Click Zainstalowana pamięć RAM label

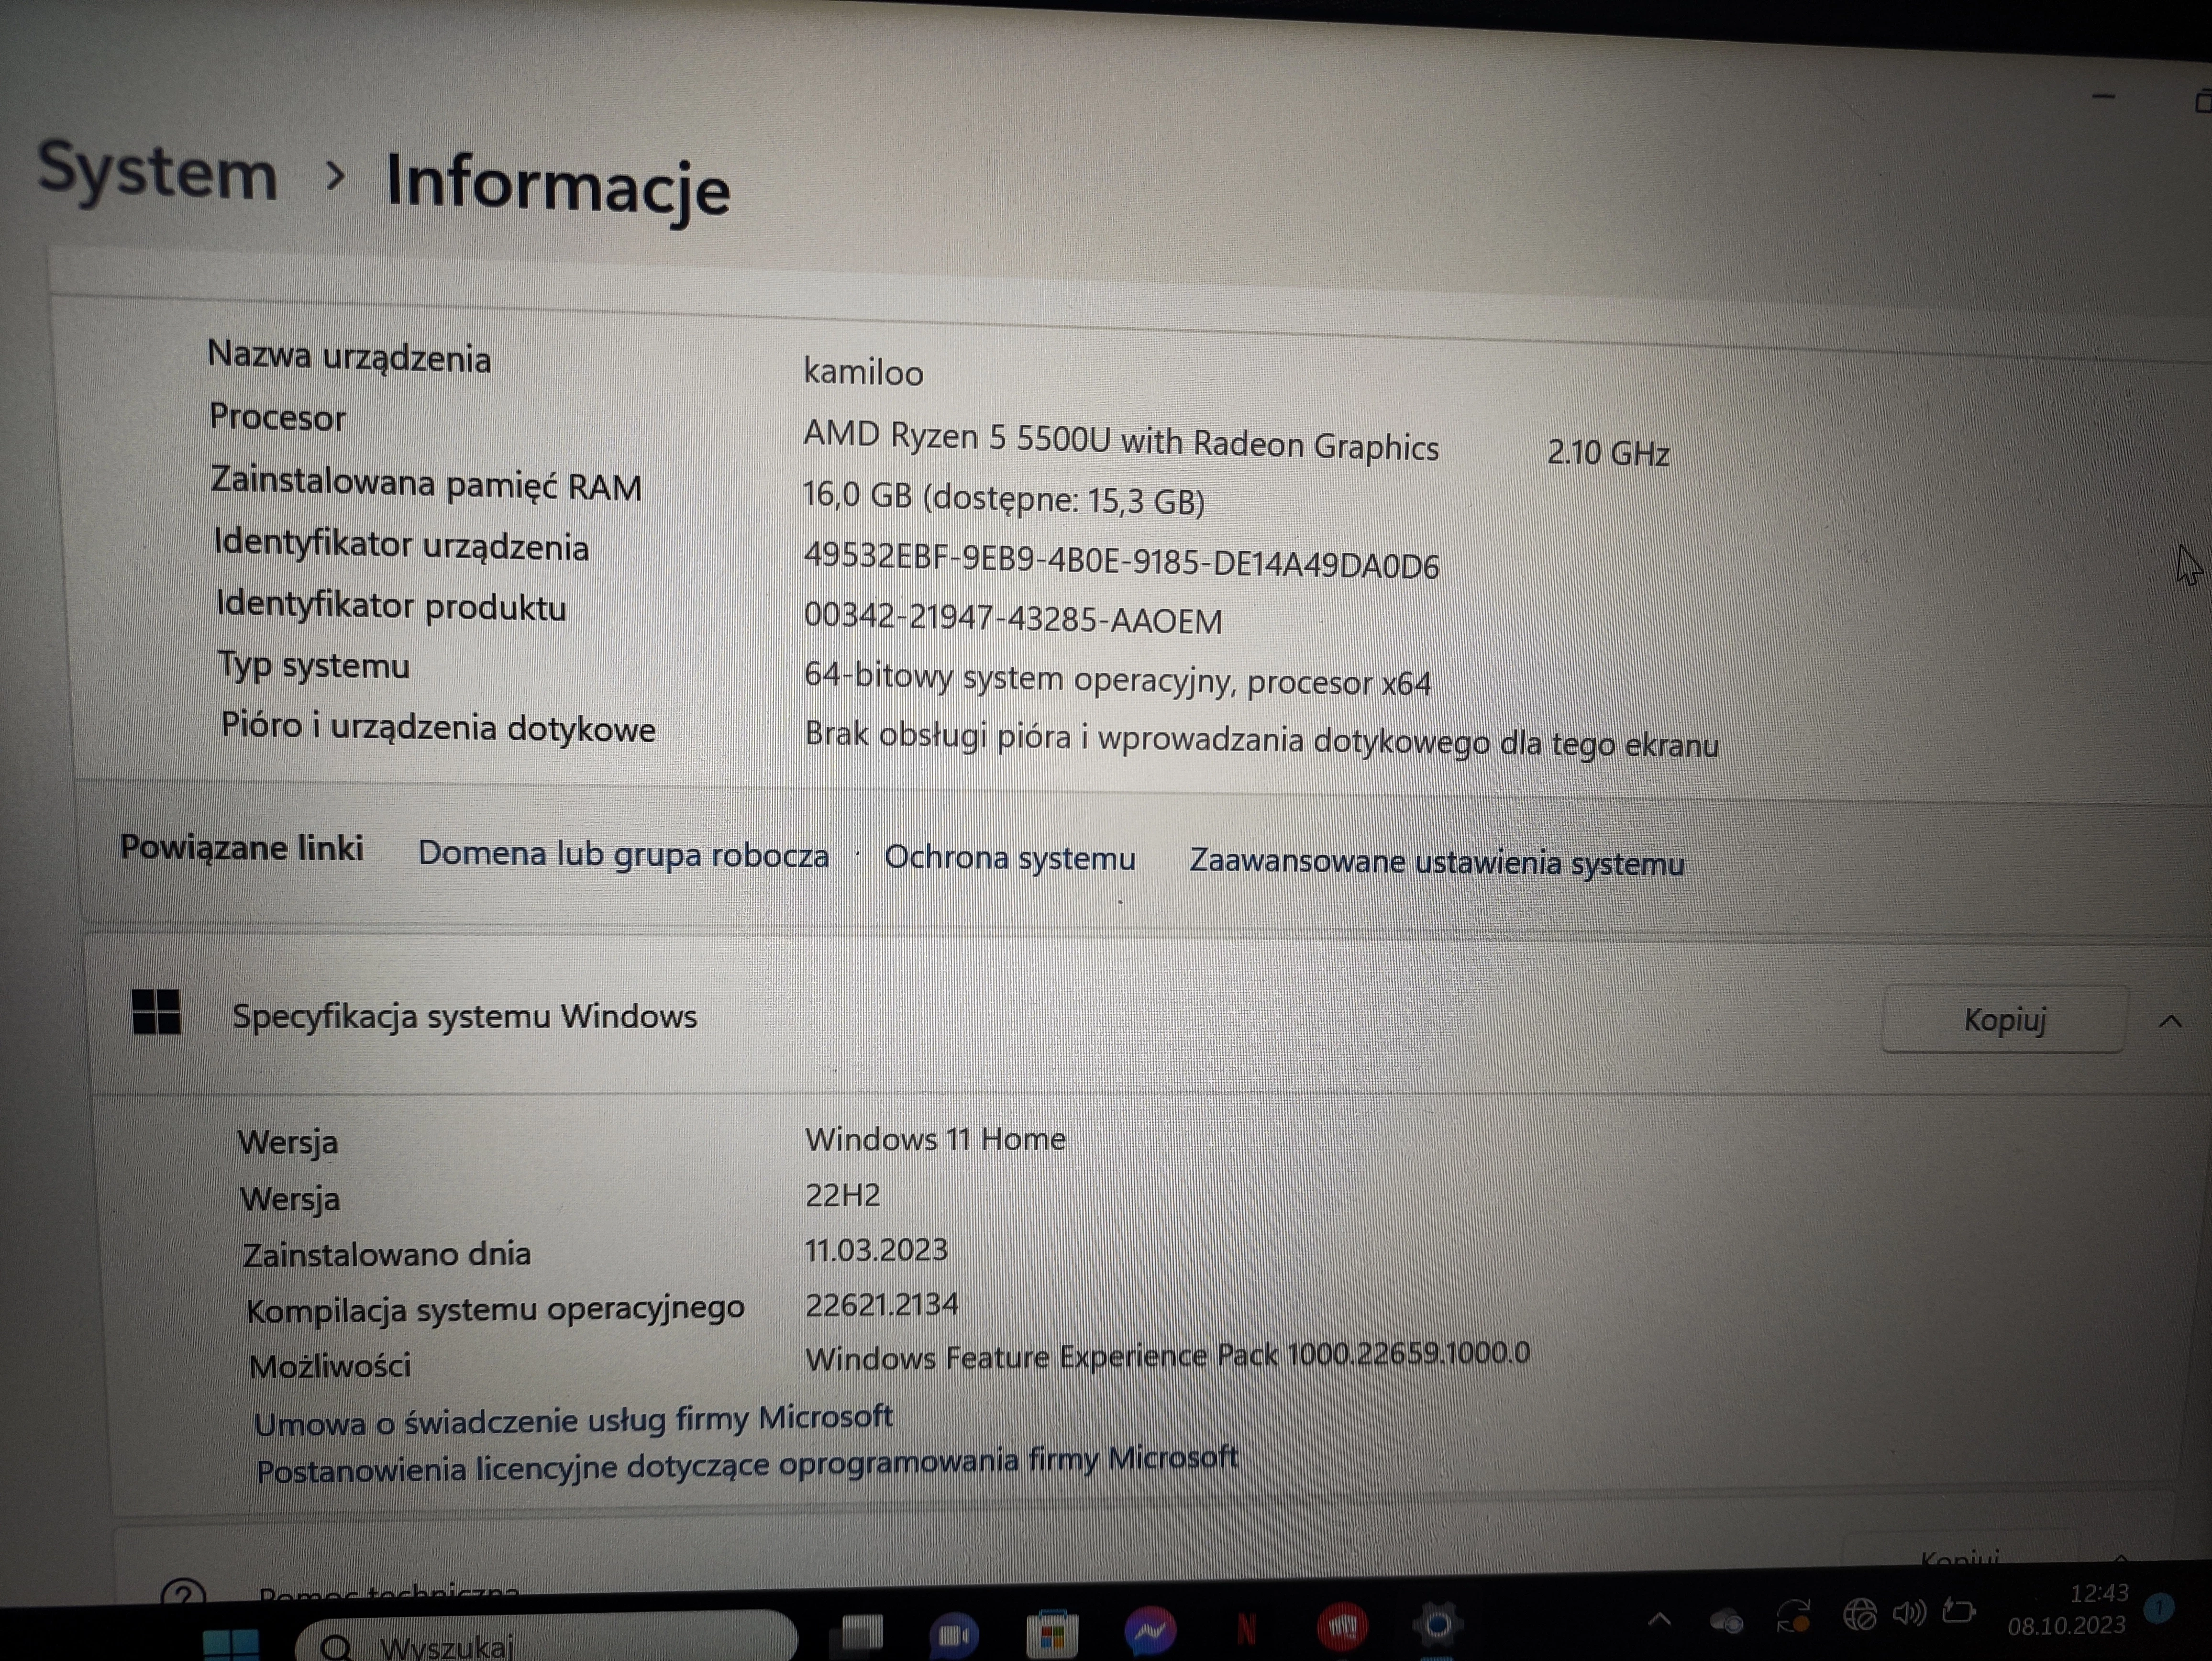pyautogui.click(x=426, y=484)
